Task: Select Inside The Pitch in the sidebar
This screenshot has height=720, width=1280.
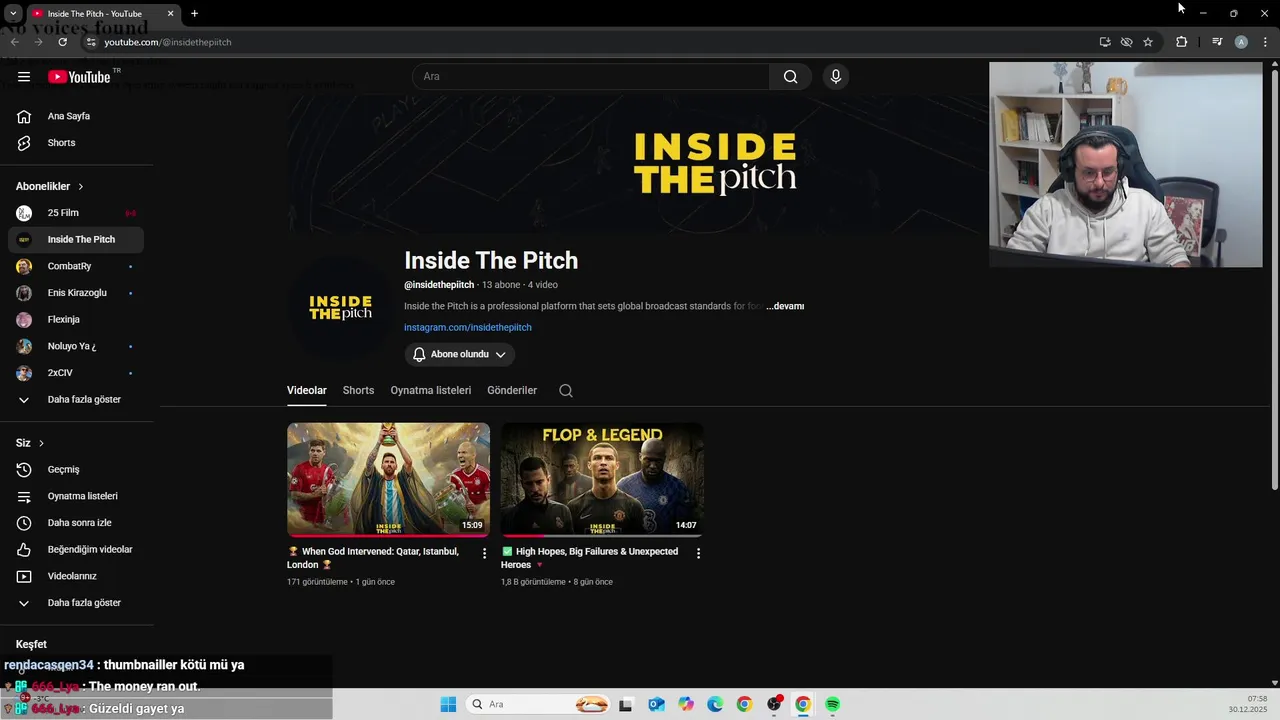Action: tap(76, 240)
